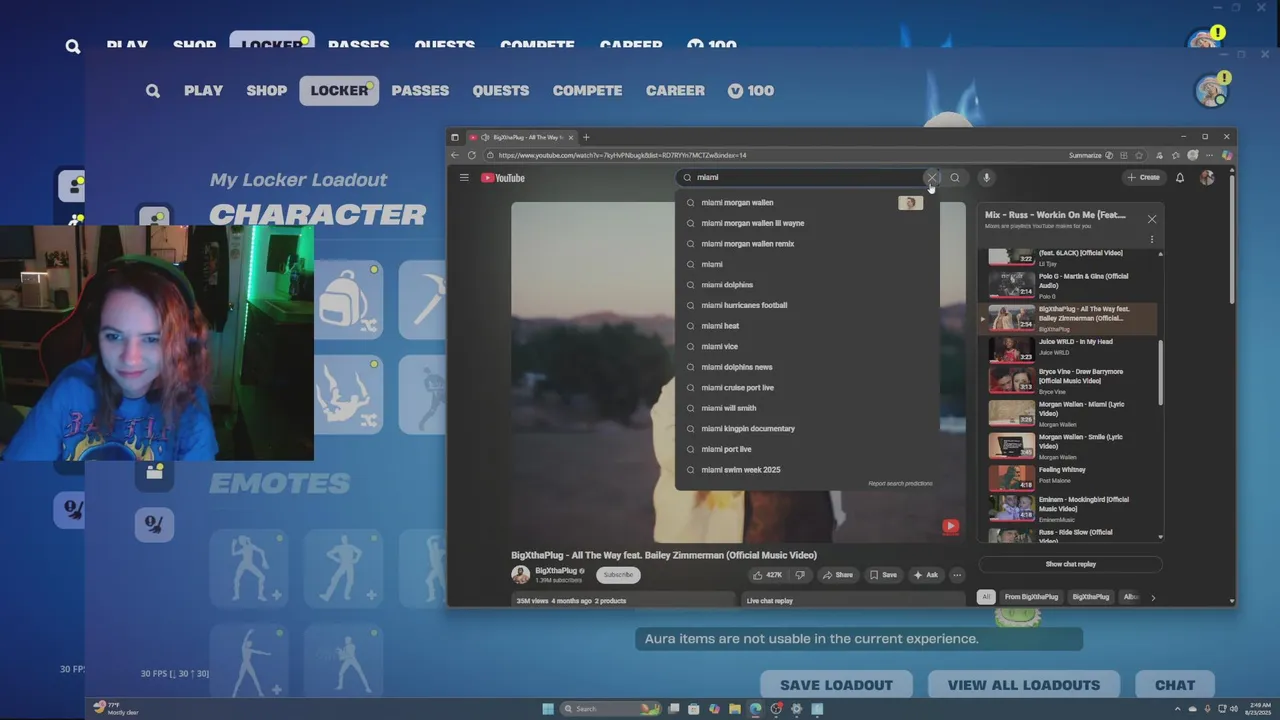Clear the YouTube search text with X
The height and width of the screenshot is (720, 1280).
[931, 178]
